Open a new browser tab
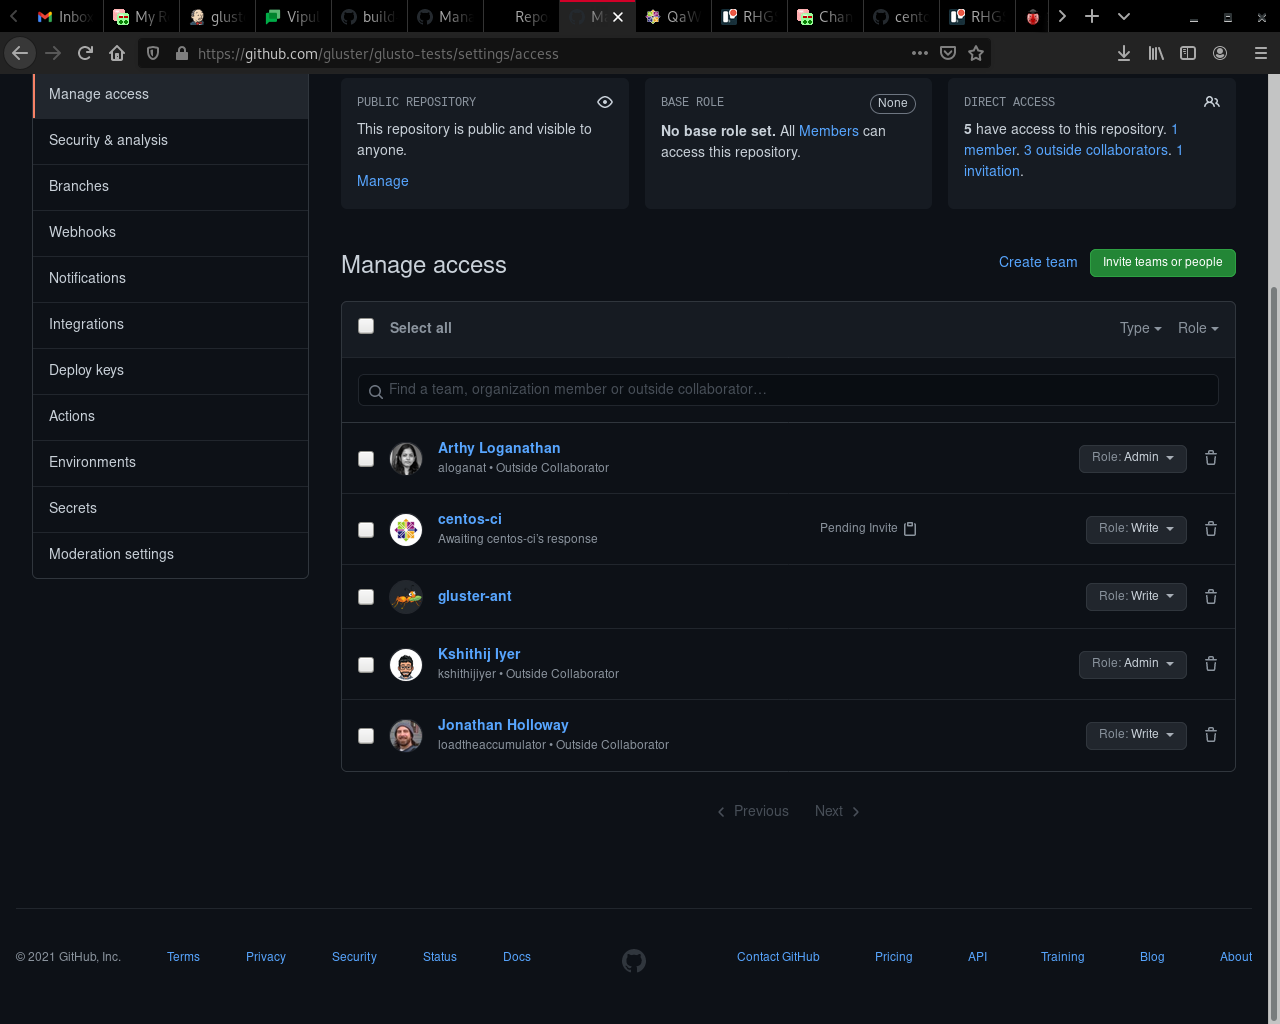The image size is (1280, 1024). click(x=1092, y=16)
